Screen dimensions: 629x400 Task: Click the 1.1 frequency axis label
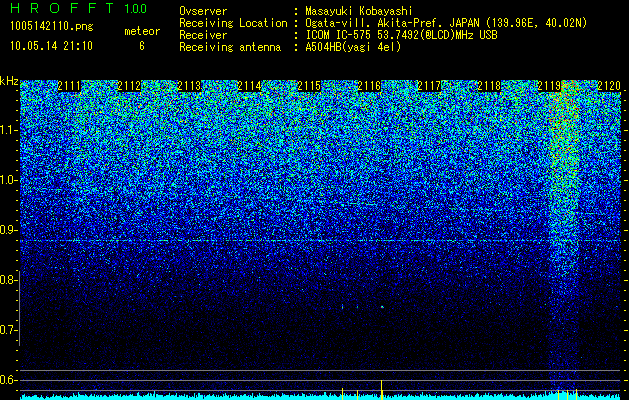(x=9, y=130)
